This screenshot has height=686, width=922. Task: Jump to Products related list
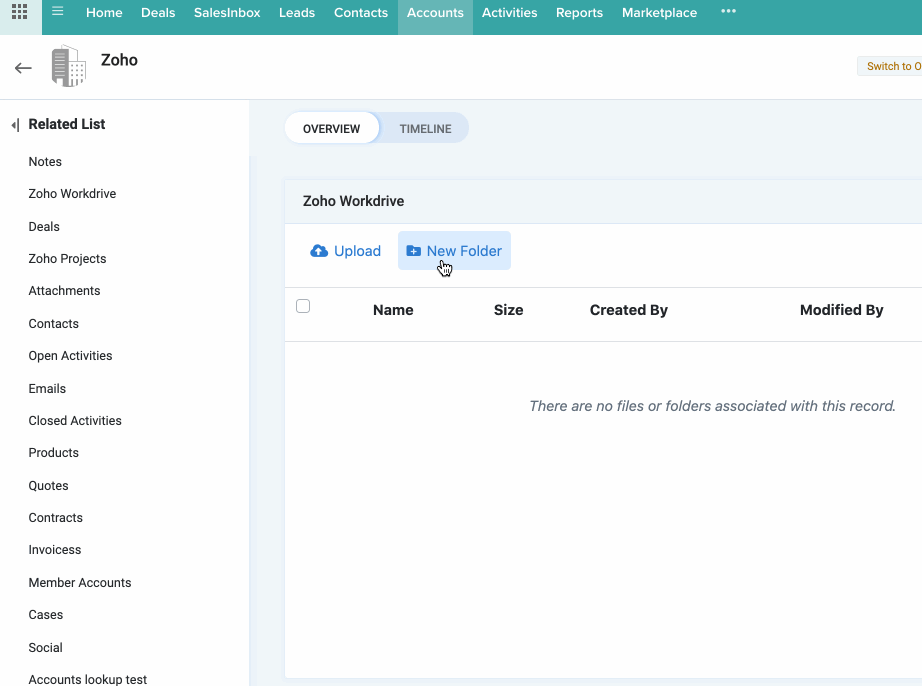click(x=54, y=453)
